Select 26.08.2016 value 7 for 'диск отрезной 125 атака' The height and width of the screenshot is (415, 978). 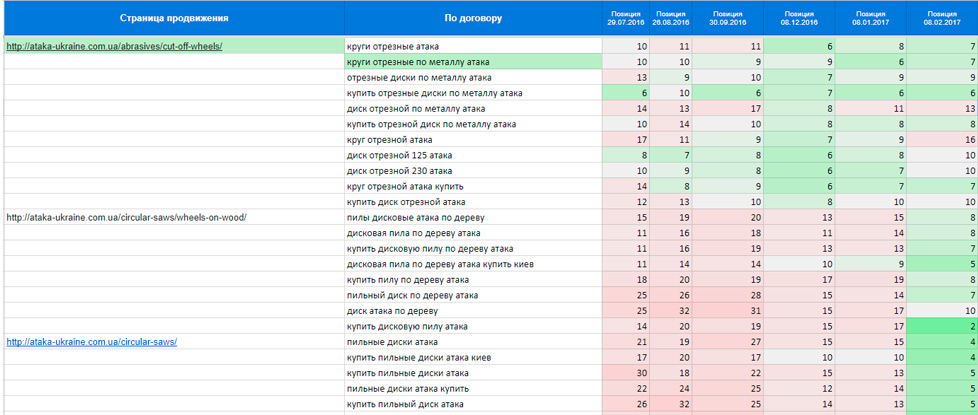pyautogui.click(x=671, y=155)
